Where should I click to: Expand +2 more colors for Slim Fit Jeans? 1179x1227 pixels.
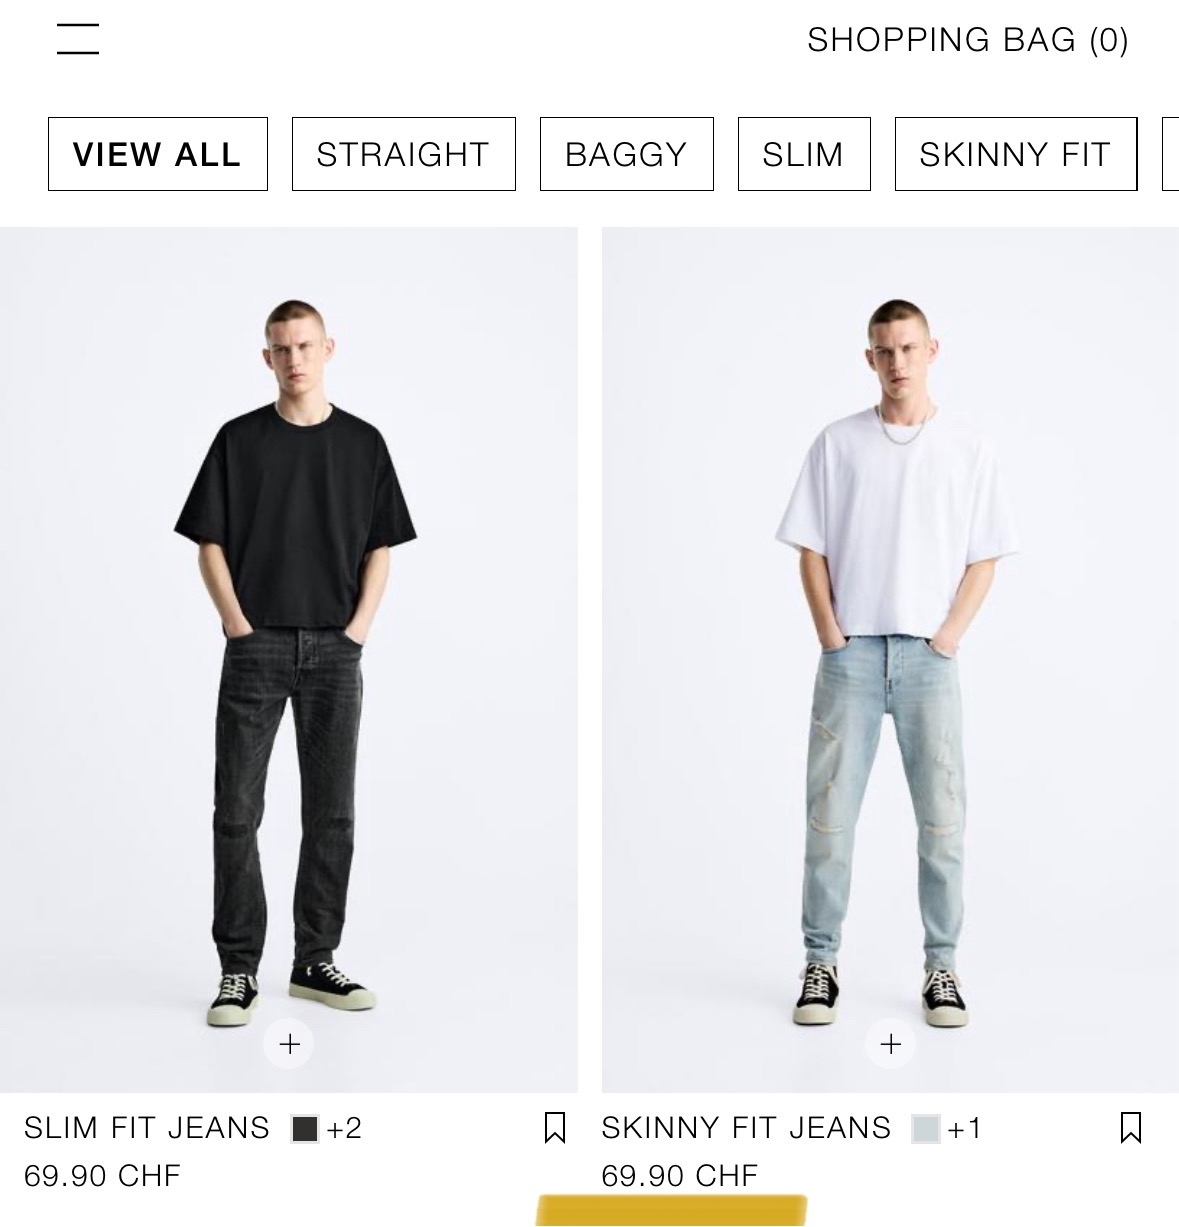click(x=344, y=1129)
